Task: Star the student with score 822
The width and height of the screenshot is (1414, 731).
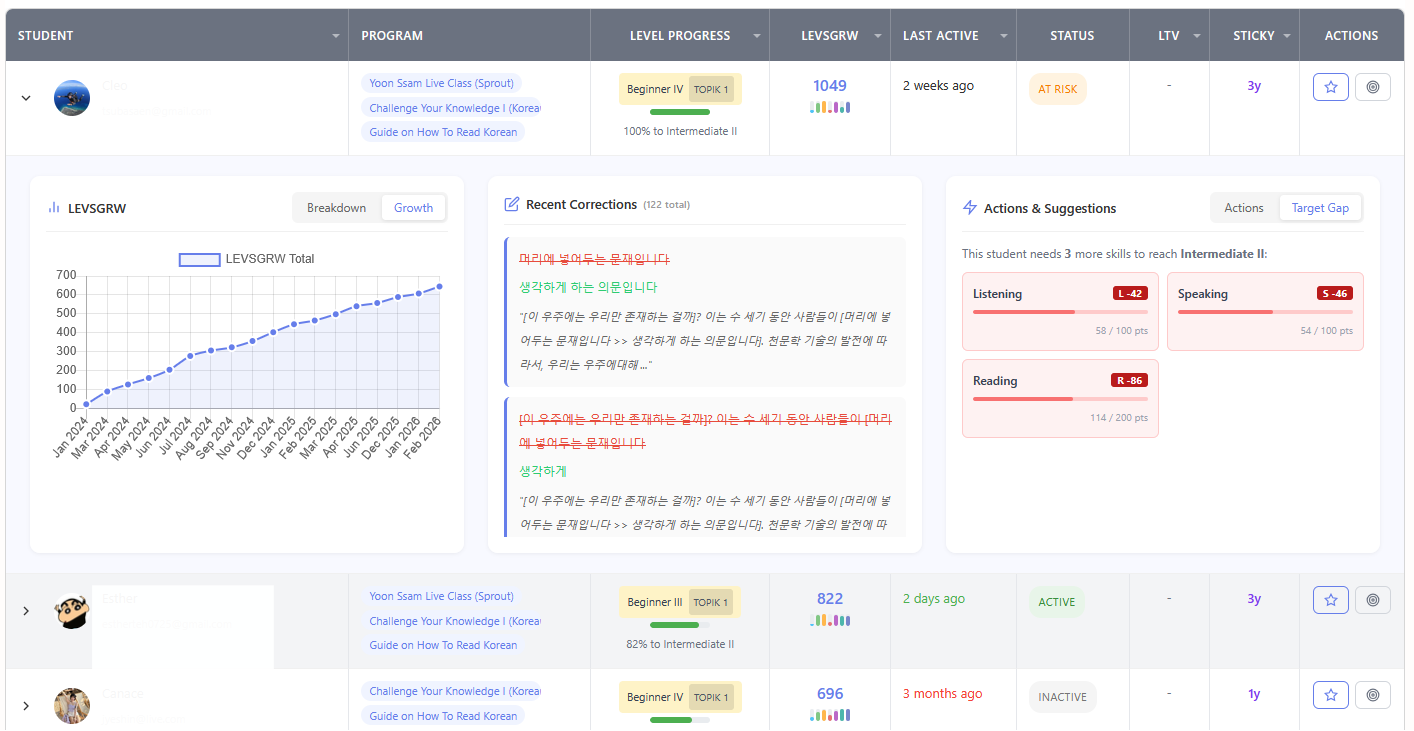Action: [1330, 600]
